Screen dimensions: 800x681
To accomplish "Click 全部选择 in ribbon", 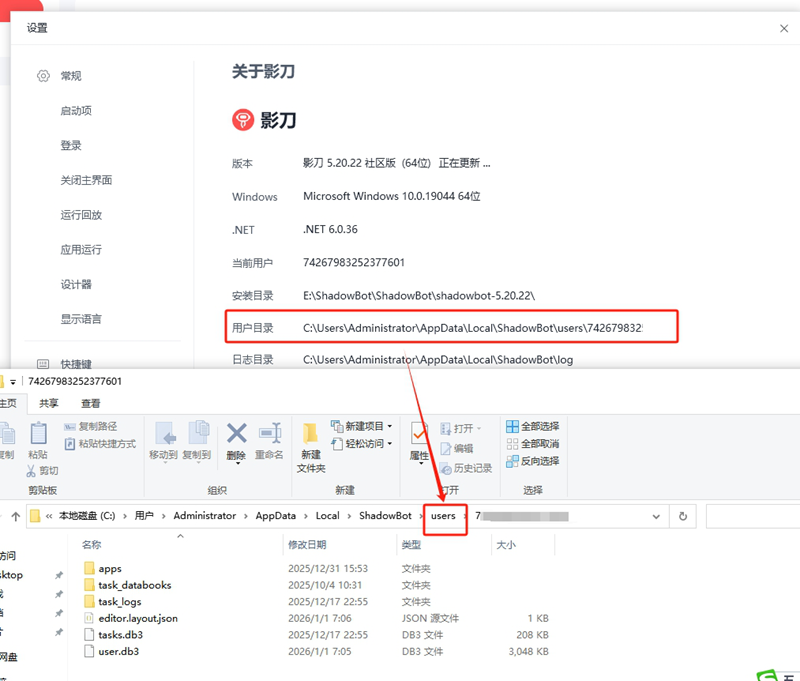I will point(533,426).
